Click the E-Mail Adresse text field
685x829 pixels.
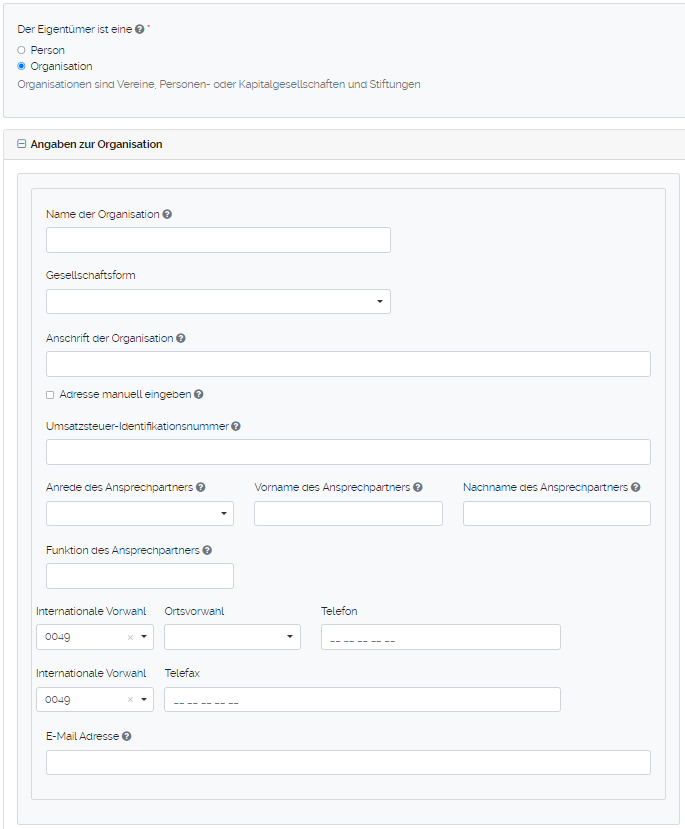348,762
